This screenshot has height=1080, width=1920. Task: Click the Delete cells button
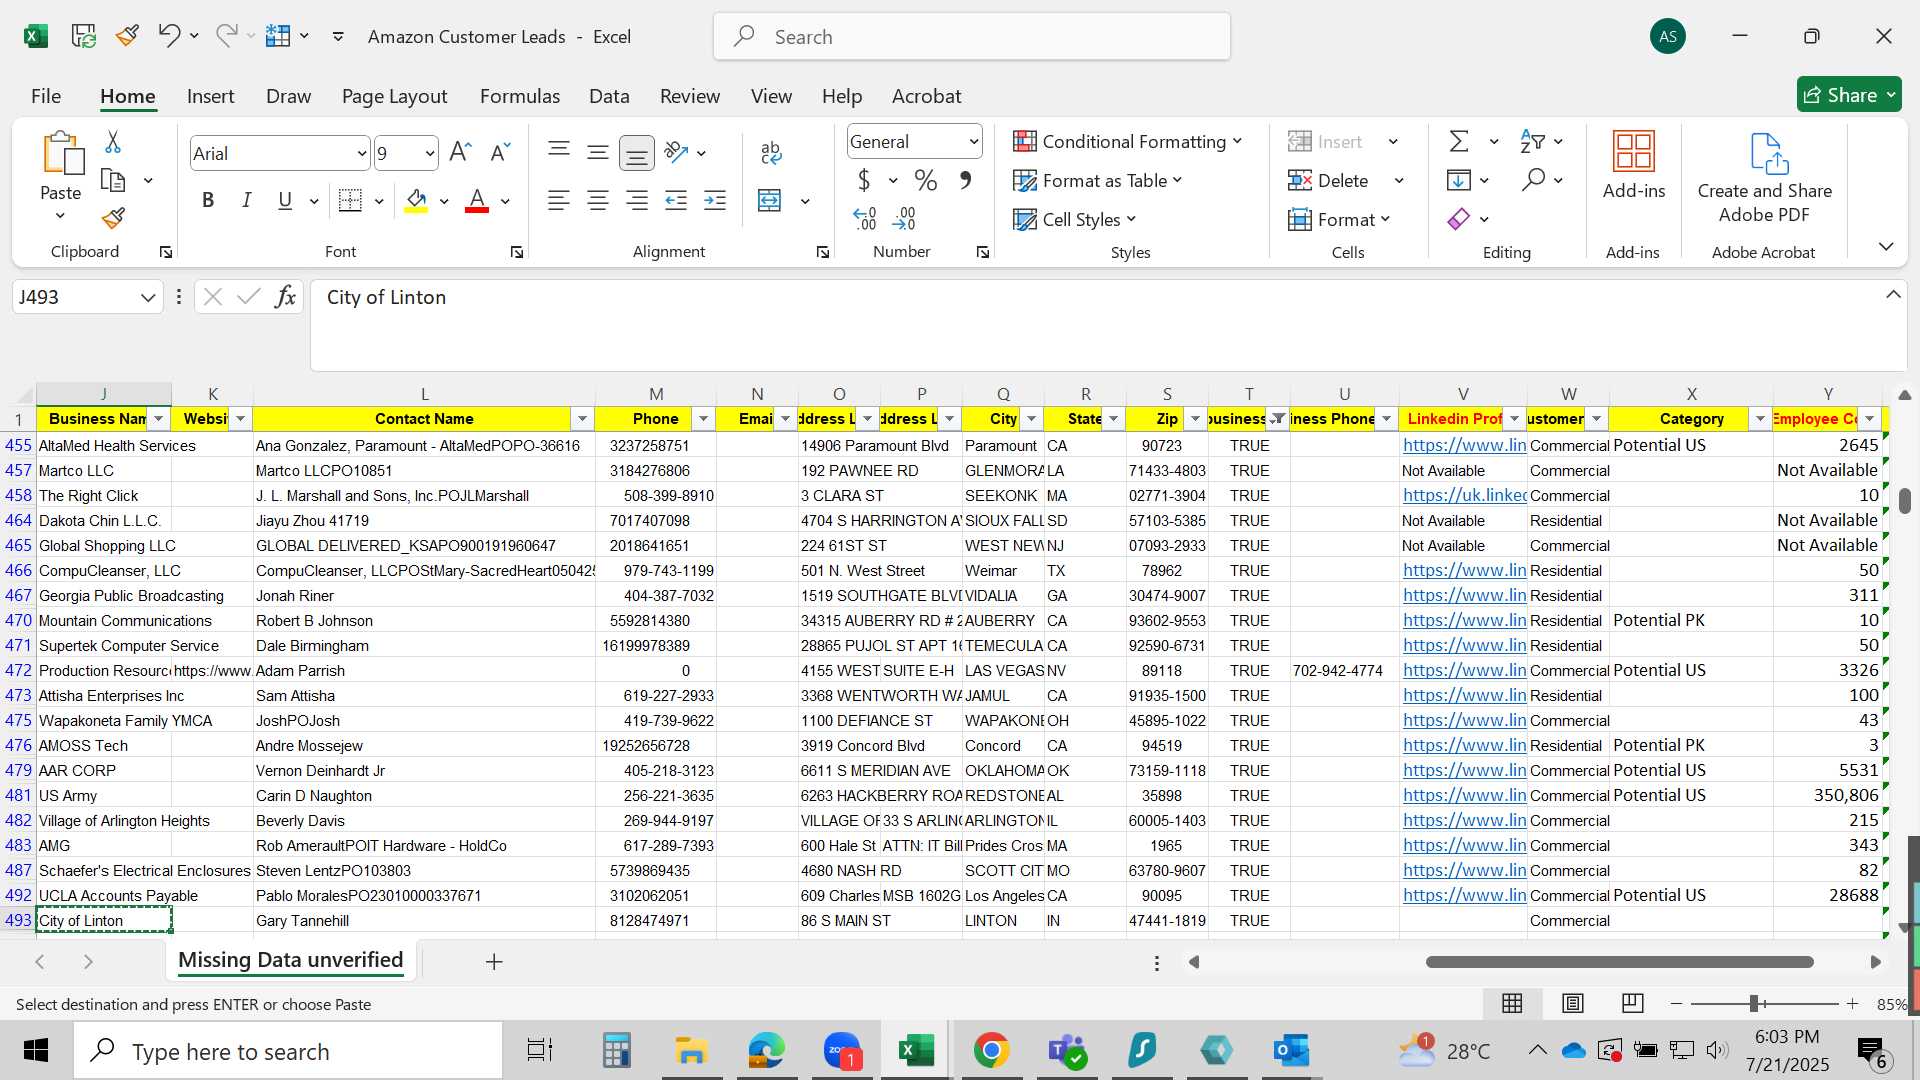[x=1329, y=180]
